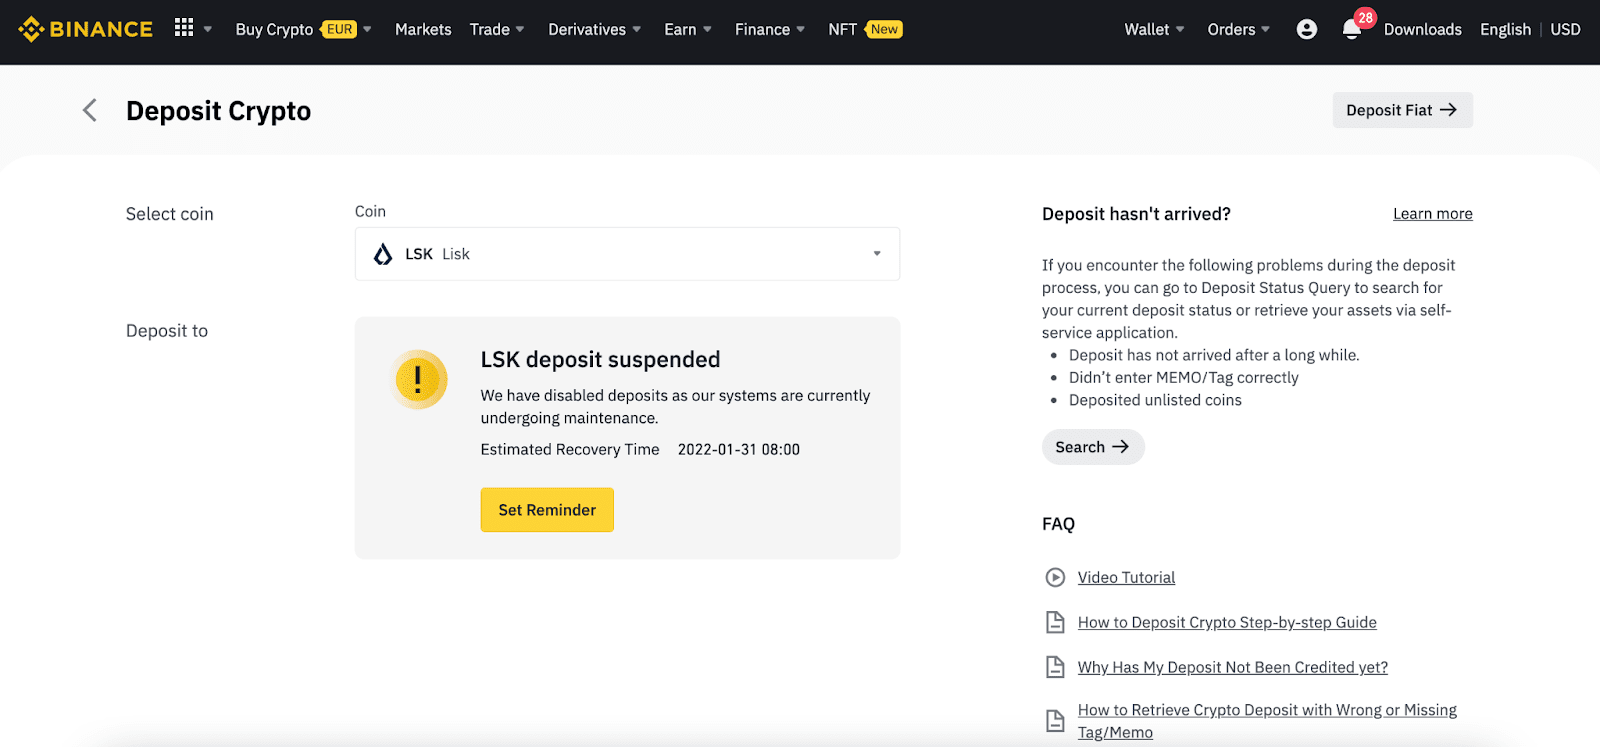The image size is (1600, 747).
Task: Open the Buy Crypto EUR dropdown
Action: pos(303,29)
